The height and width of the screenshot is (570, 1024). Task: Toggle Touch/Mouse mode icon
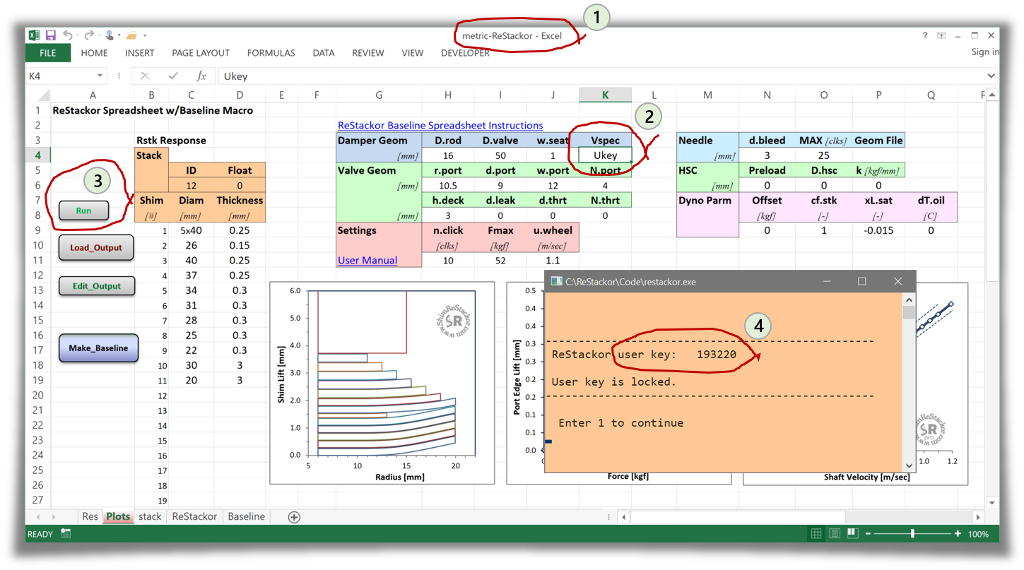pos(110,35)
